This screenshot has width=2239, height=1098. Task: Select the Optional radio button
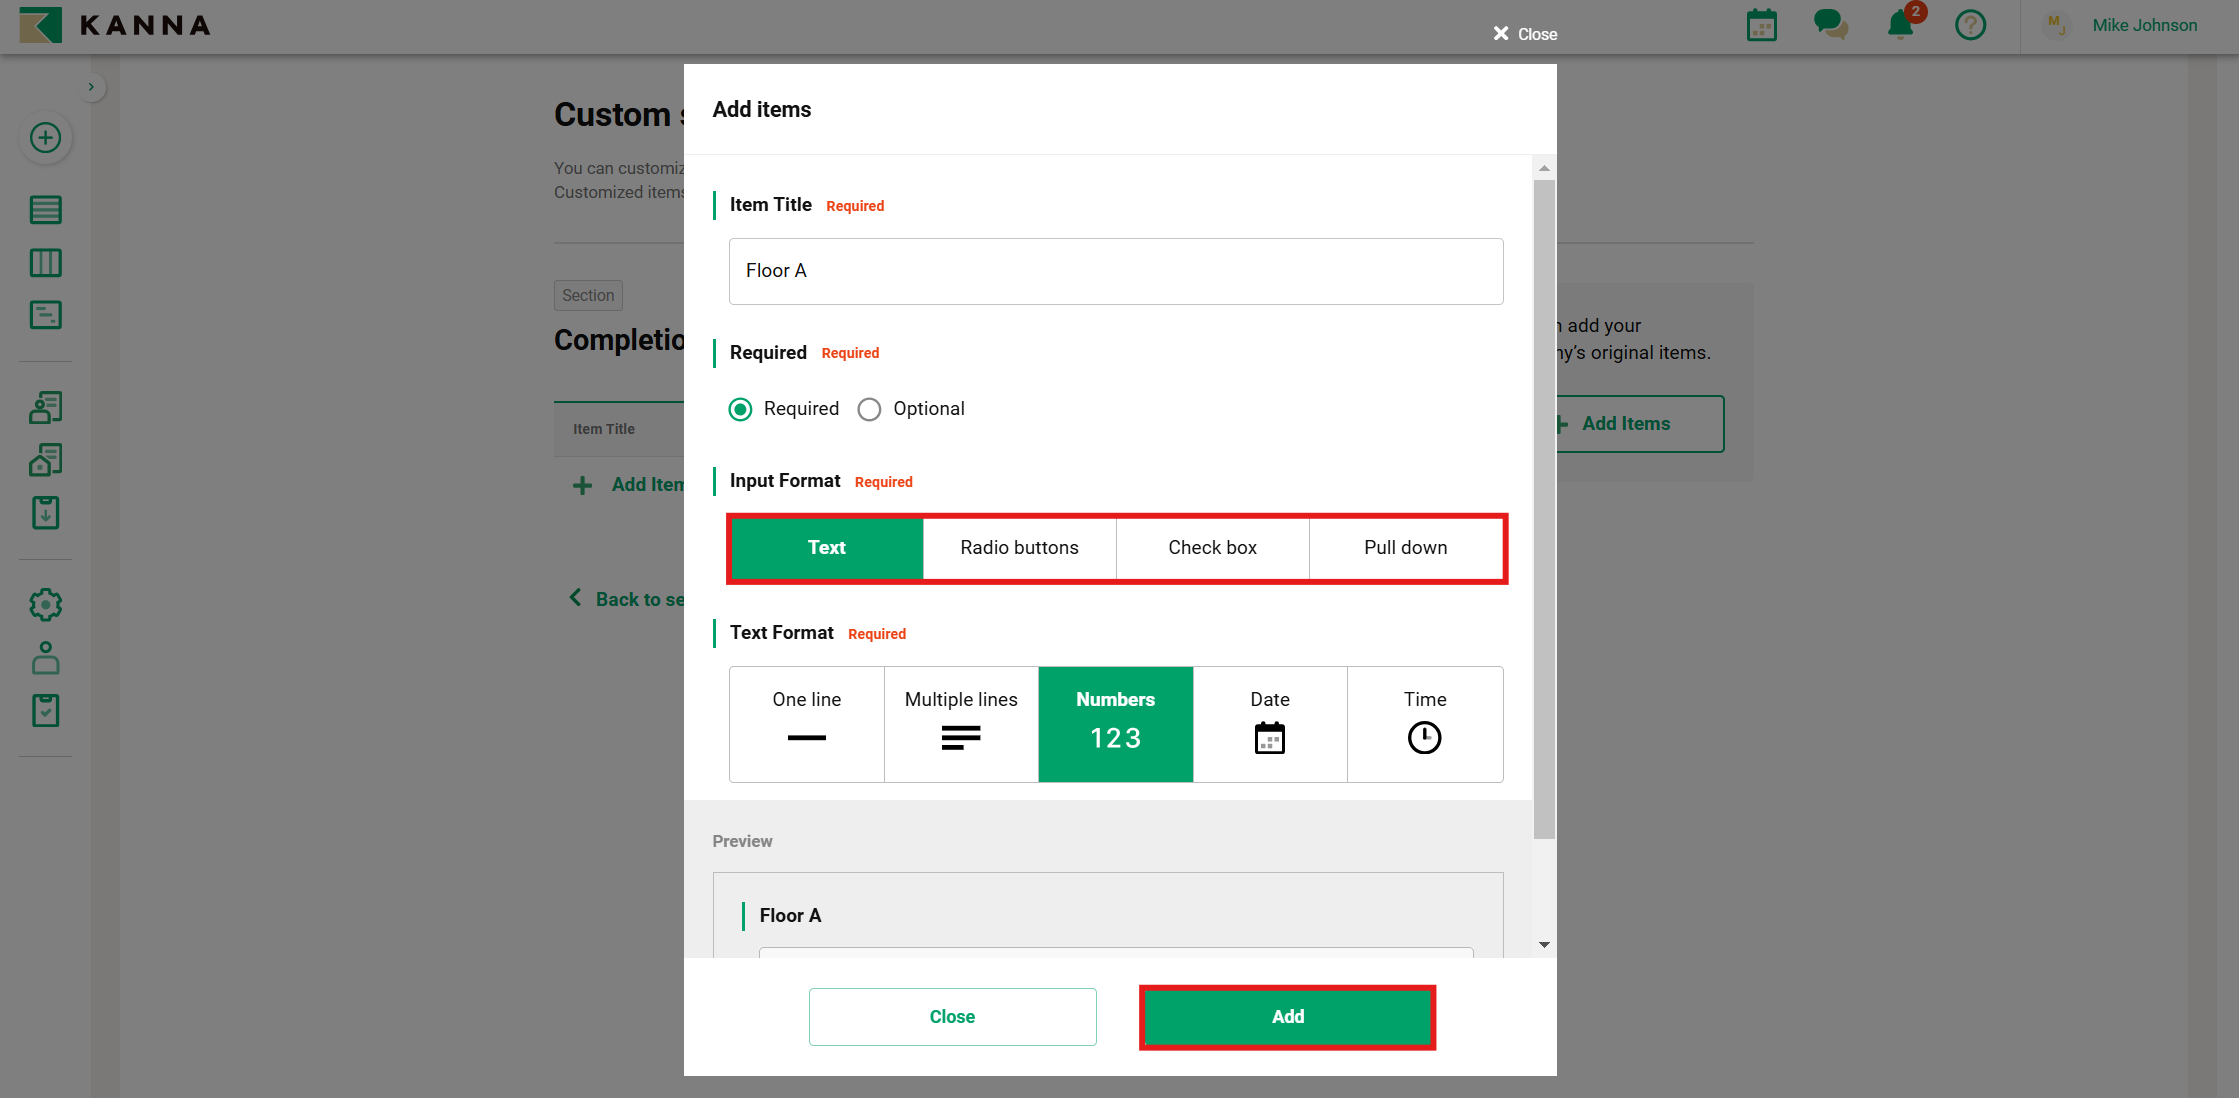[869, 409]
